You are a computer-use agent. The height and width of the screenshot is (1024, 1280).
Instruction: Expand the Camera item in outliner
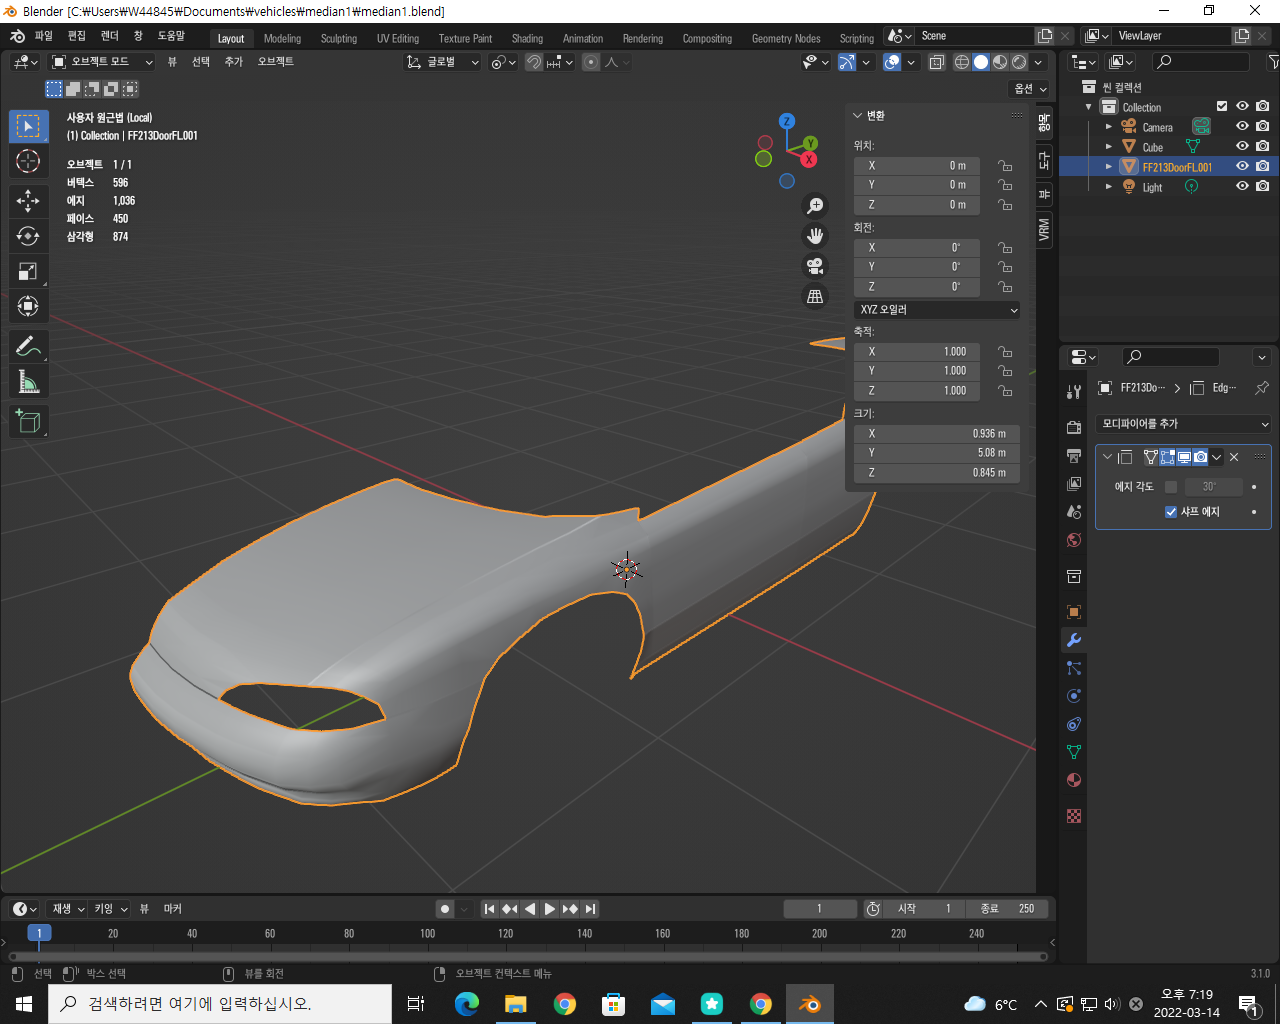(1108, 127)
